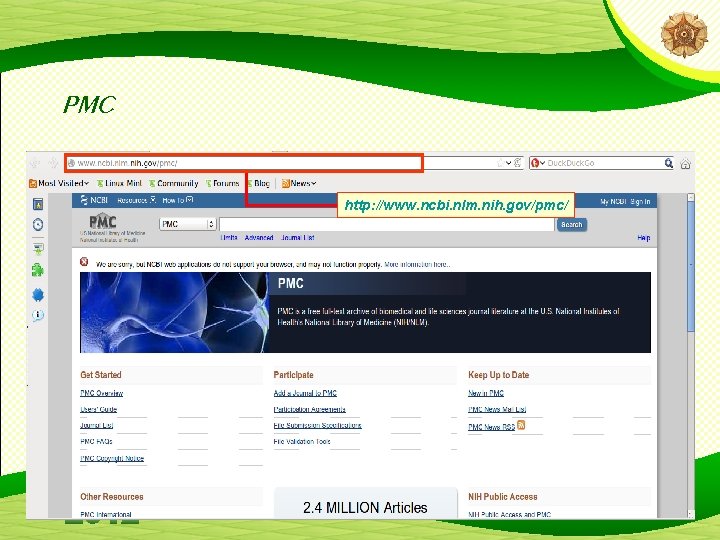Image resolution: width=720 pixels, height=540 pixels.
Task: Open the Users' Guide link
Action: pos(99,409)
